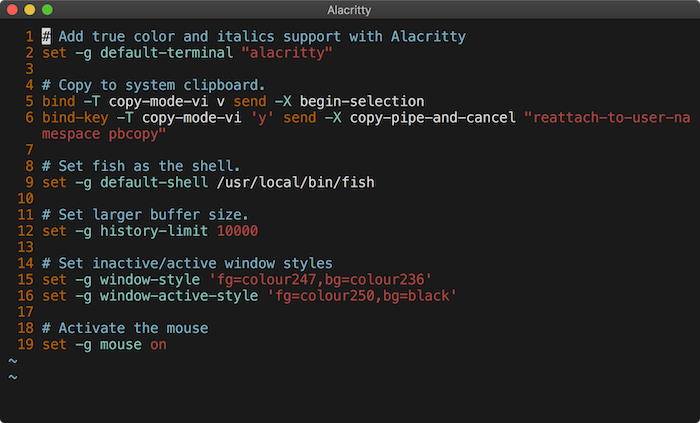Click the red close window button
700x423 pixels.
(x=12, y=9)
